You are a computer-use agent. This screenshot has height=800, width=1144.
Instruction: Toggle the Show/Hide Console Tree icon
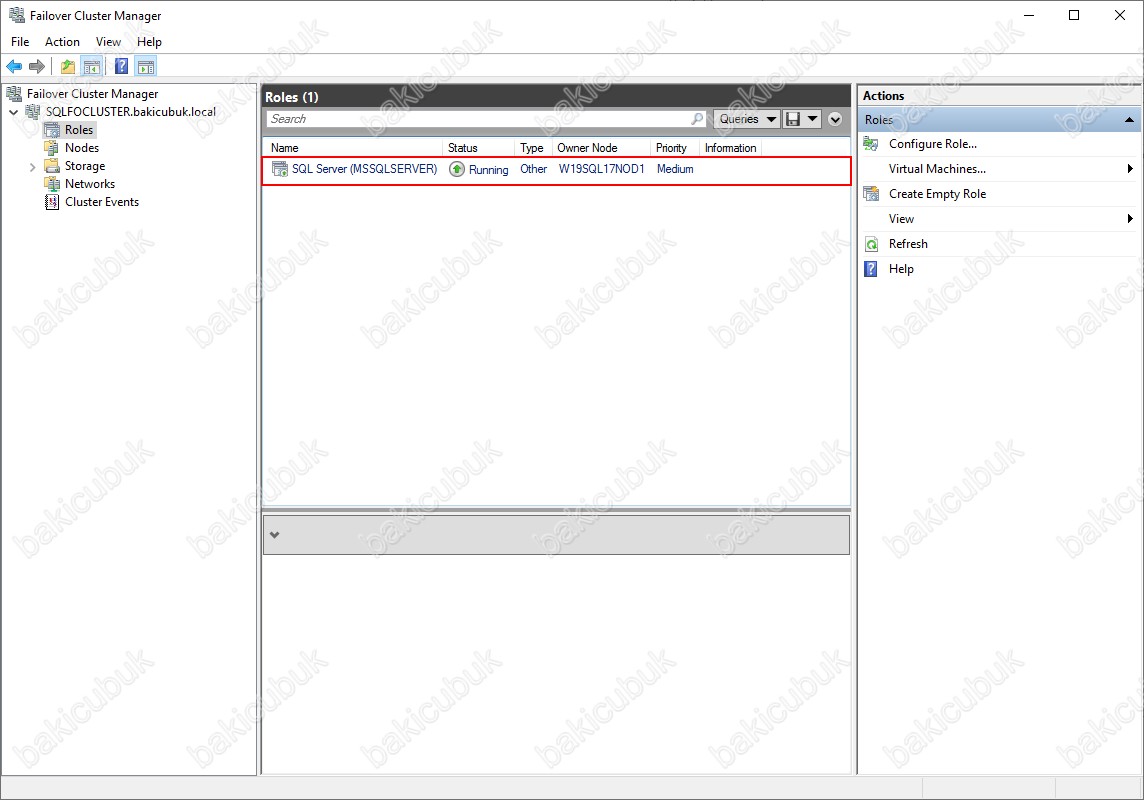click(92, 66)
